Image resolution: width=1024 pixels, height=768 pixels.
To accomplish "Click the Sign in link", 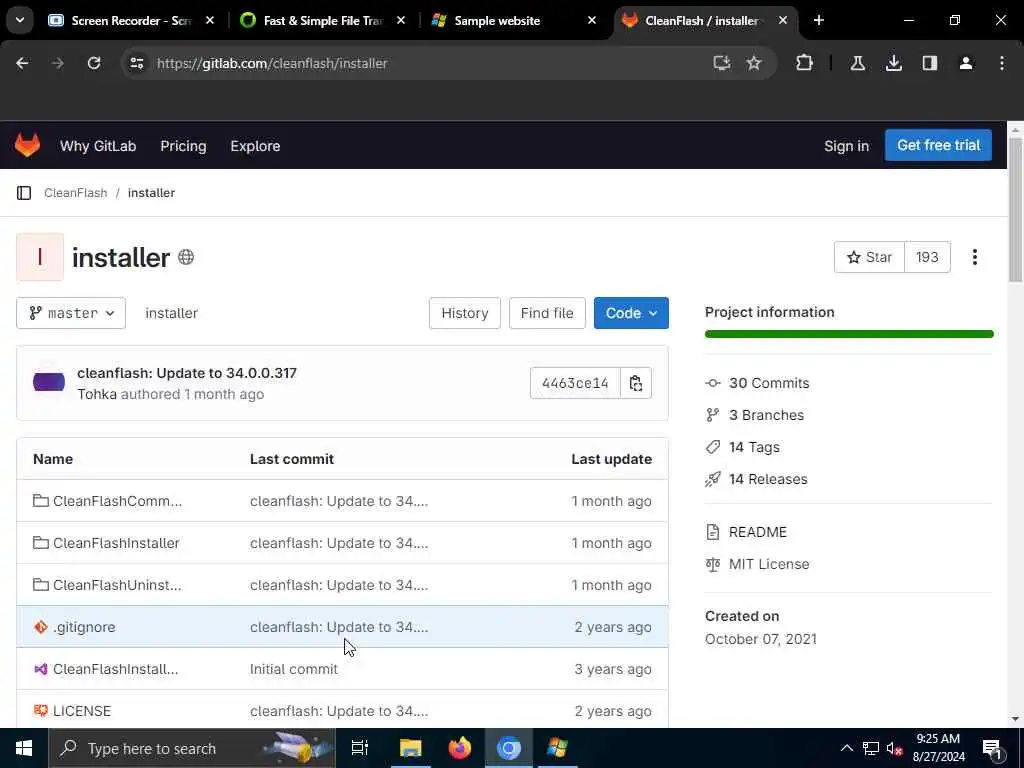I will (x=846, y=146).
